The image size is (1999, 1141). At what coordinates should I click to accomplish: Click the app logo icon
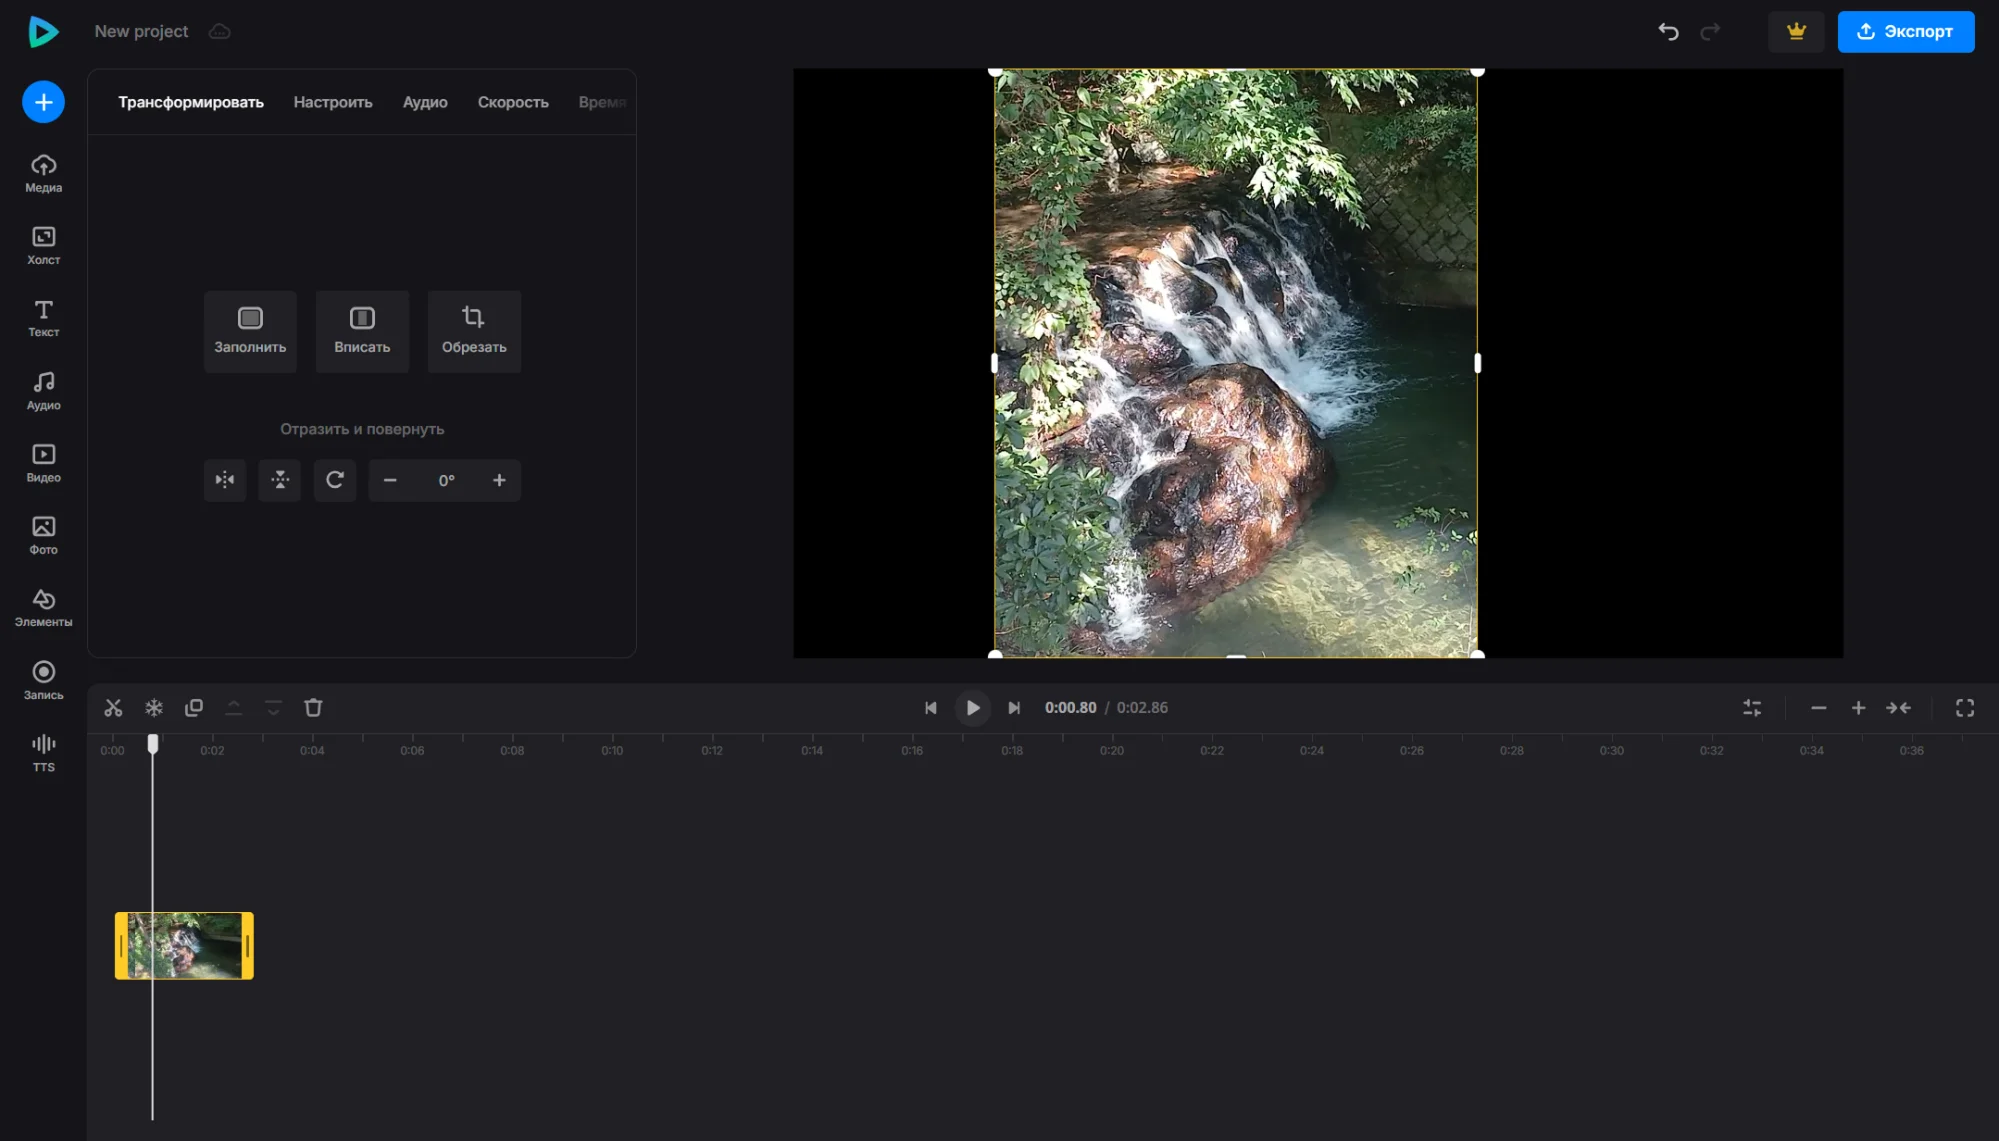point(43,32)
